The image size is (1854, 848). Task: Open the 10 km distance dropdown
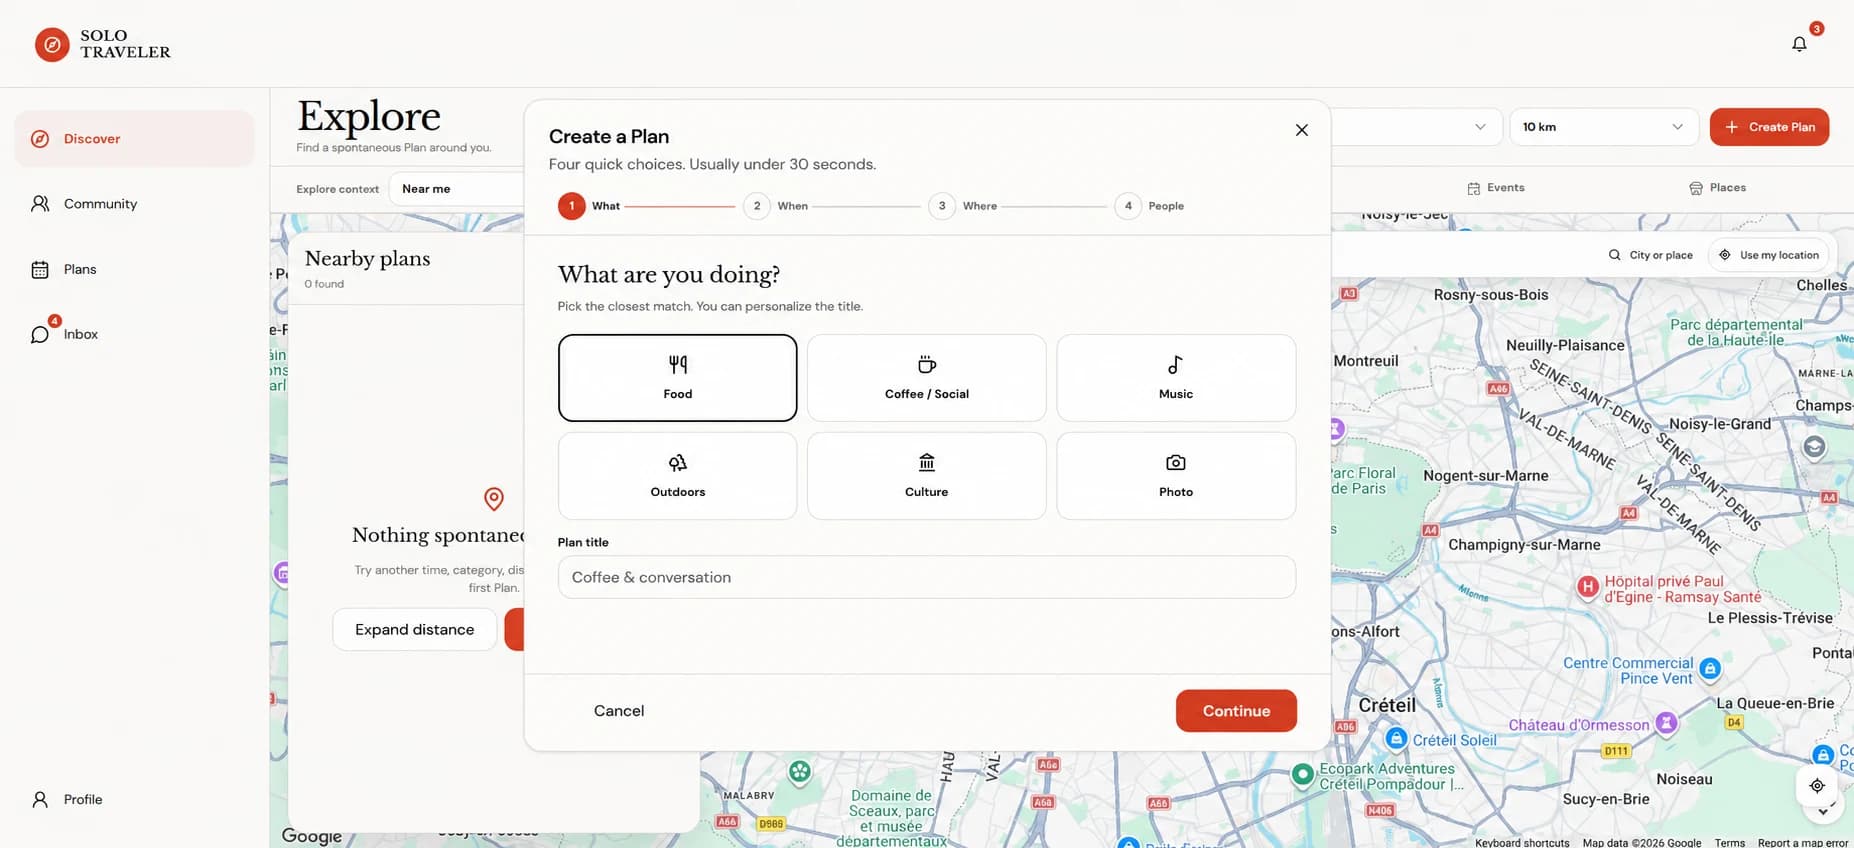pyautogui.click(x=1603, y=127)
